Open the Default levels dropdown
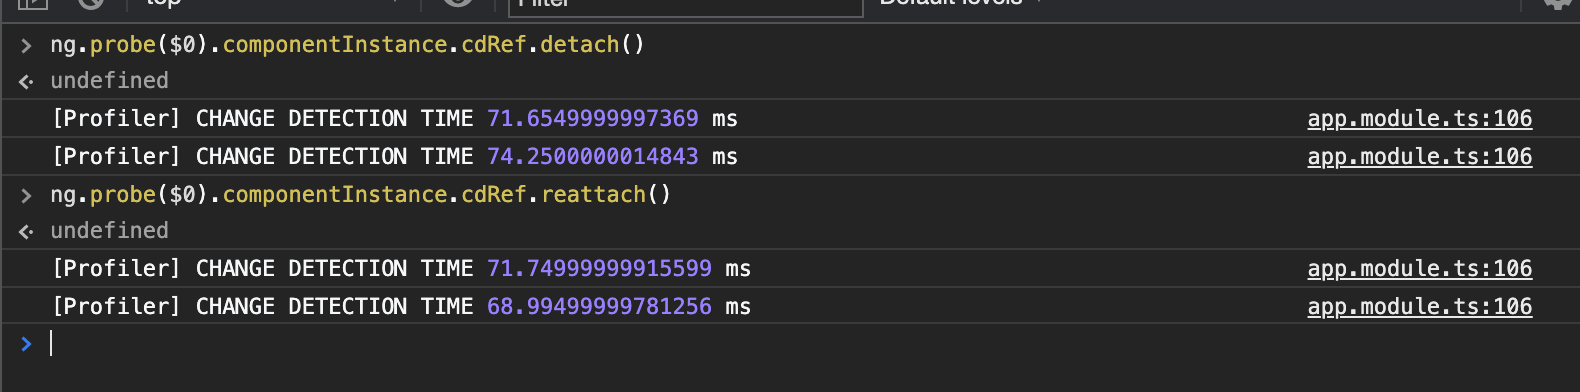This screenshot has height=392, width=1580. click(960, 4)
